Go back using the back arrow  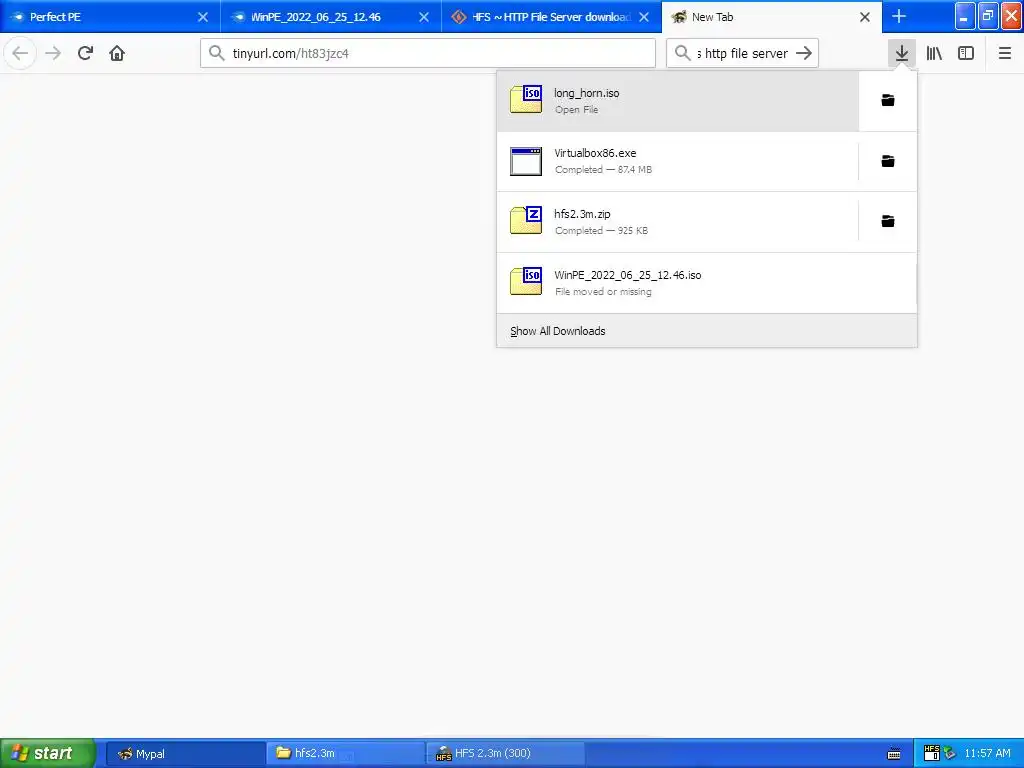pos(20,53)
